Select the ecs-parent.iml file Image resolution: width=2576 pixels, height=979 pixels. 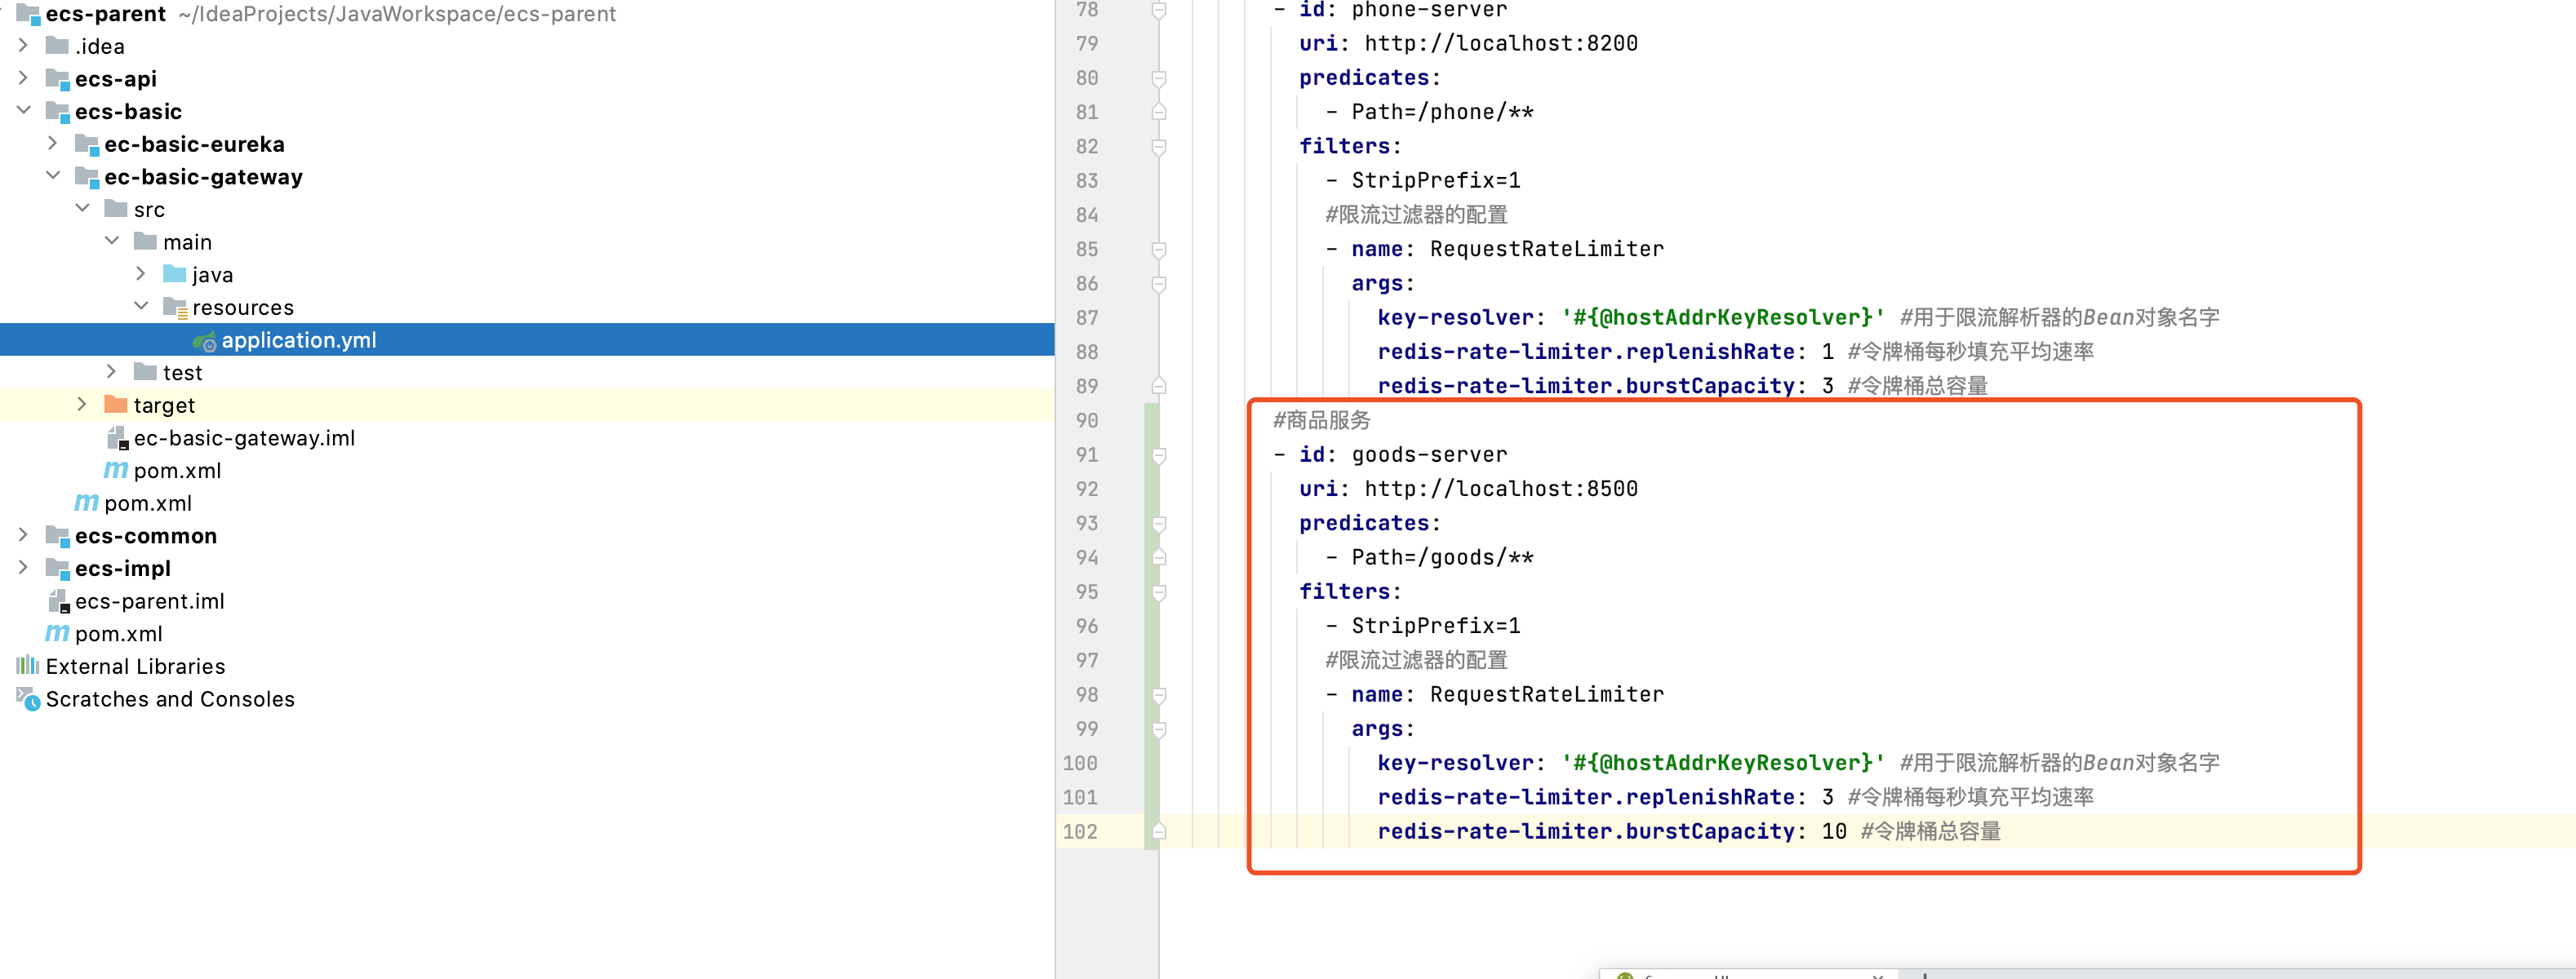coord(149,601)
